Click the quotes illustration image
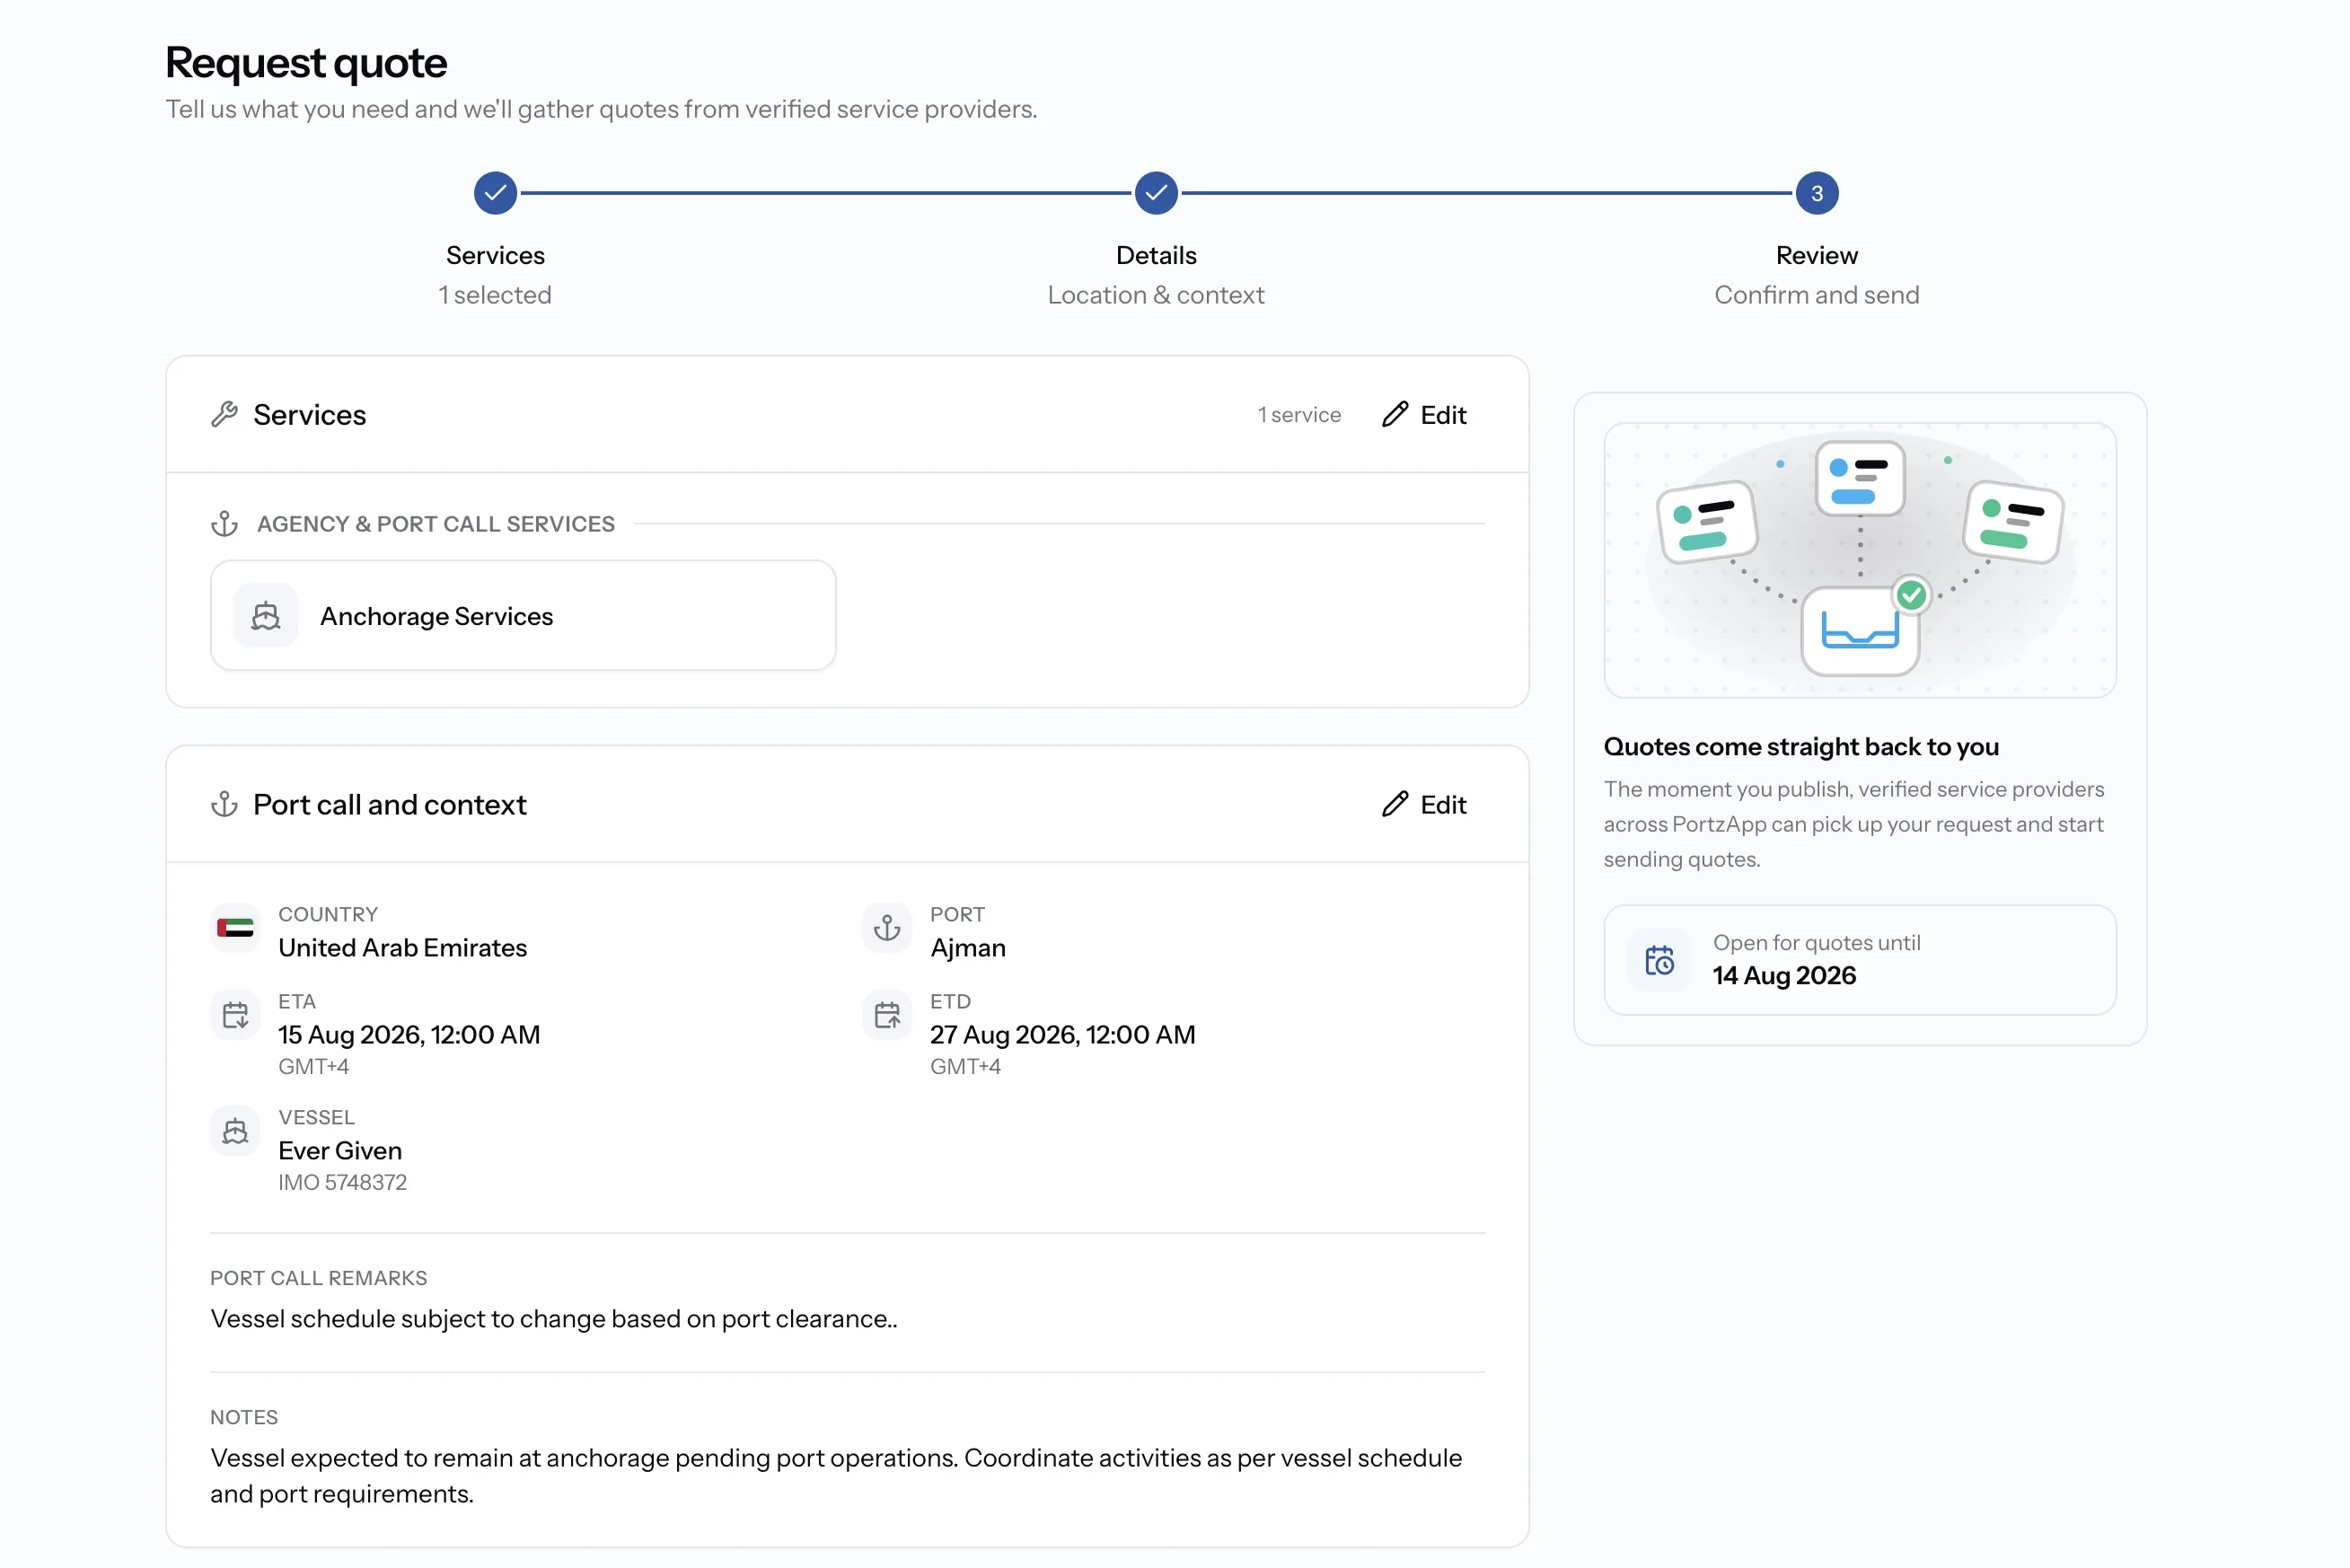Viewport: 2350px width, 1568px height. (1859, 560)
